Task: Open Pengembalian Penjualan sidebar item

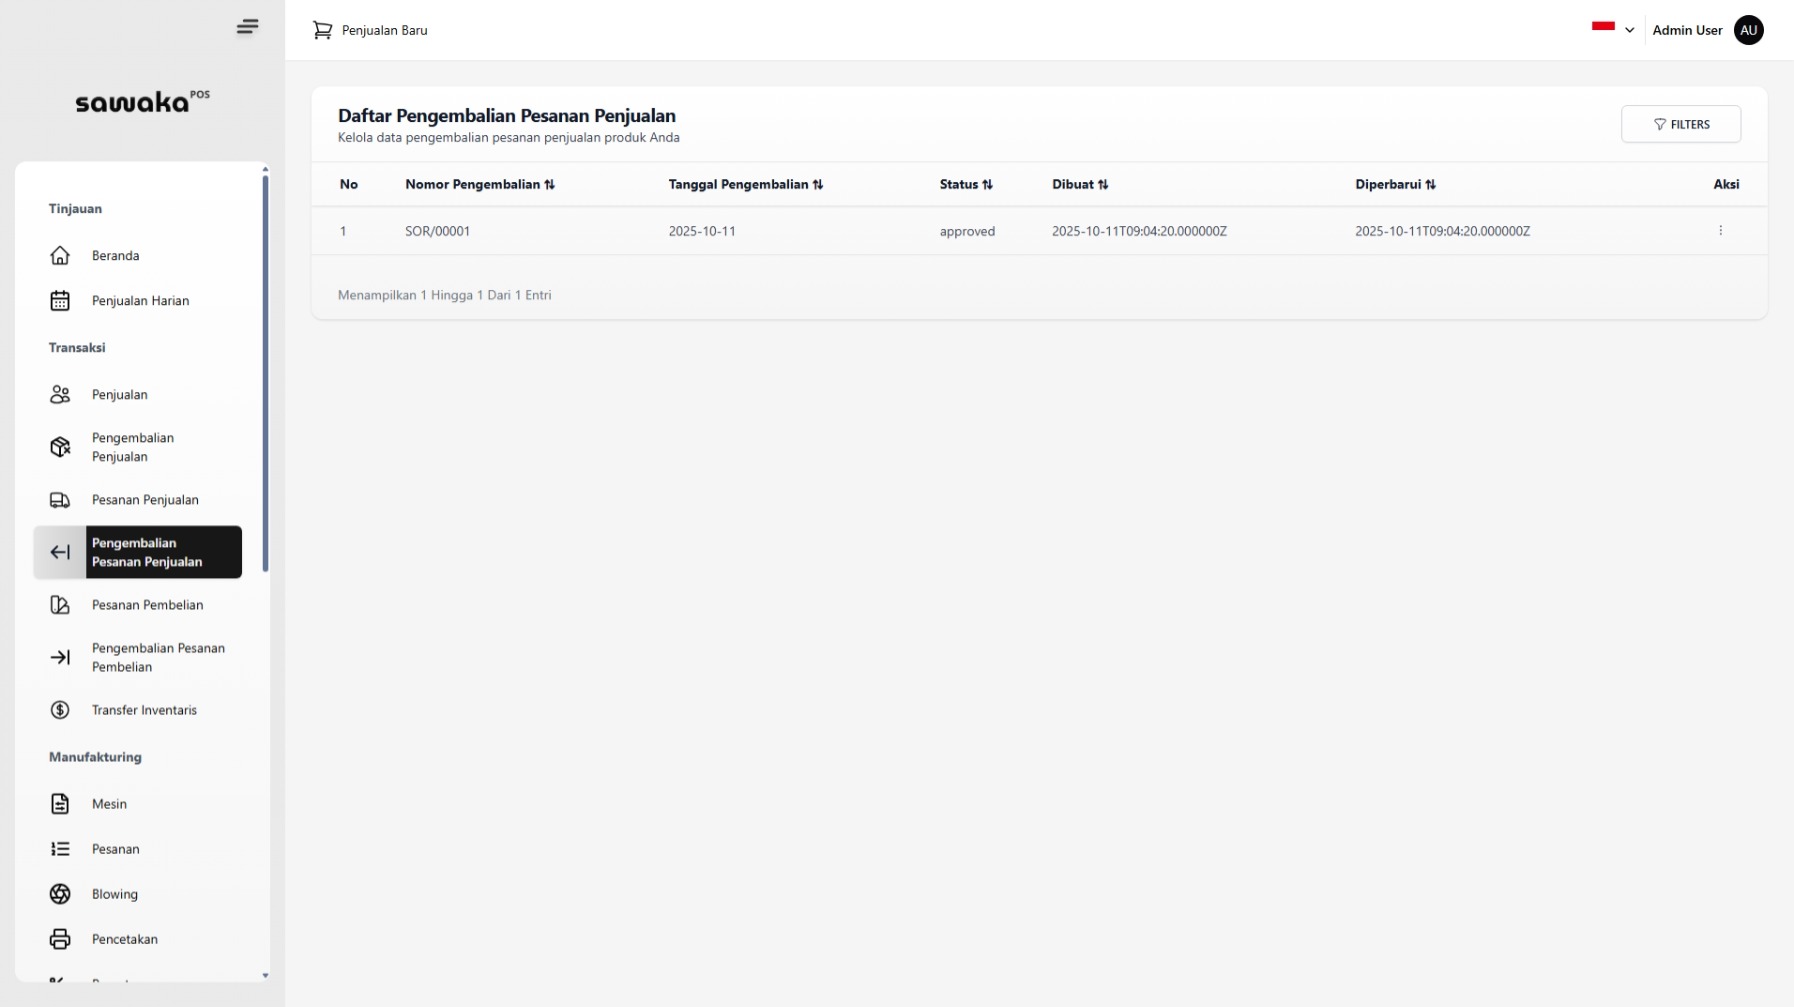Action: pos(133,447)
